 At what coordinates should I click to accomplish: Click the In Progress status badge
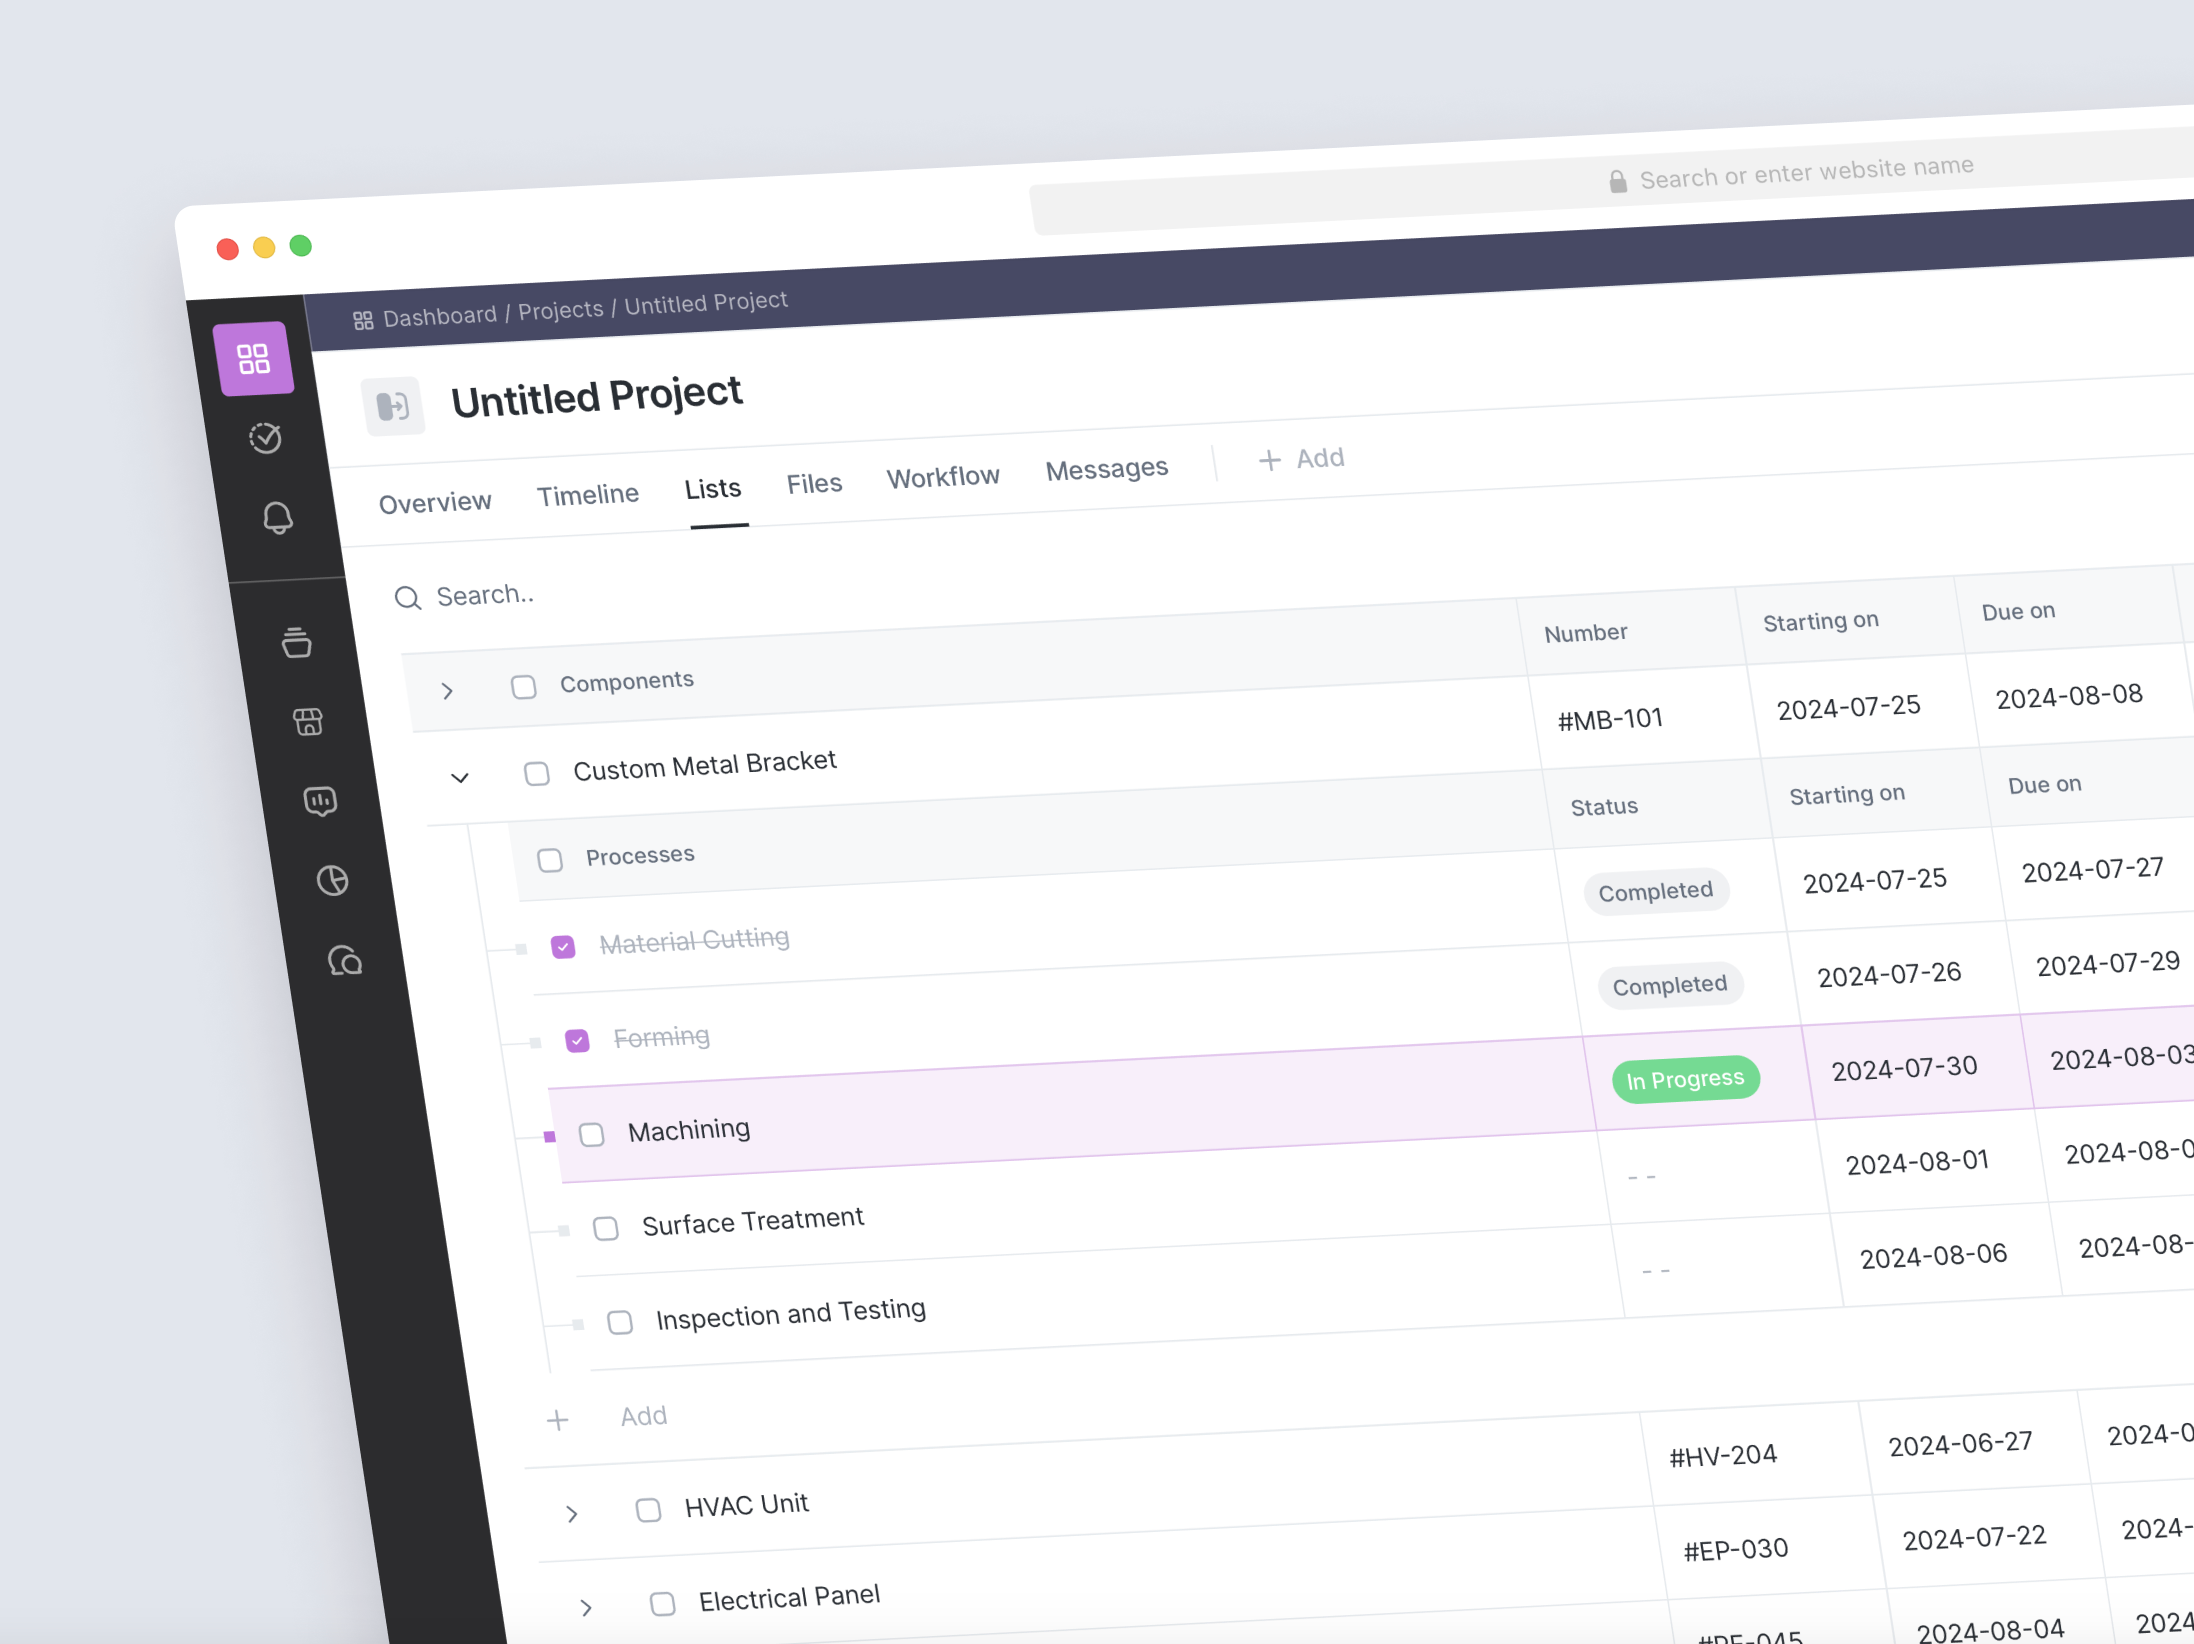click(1685, 1078)
